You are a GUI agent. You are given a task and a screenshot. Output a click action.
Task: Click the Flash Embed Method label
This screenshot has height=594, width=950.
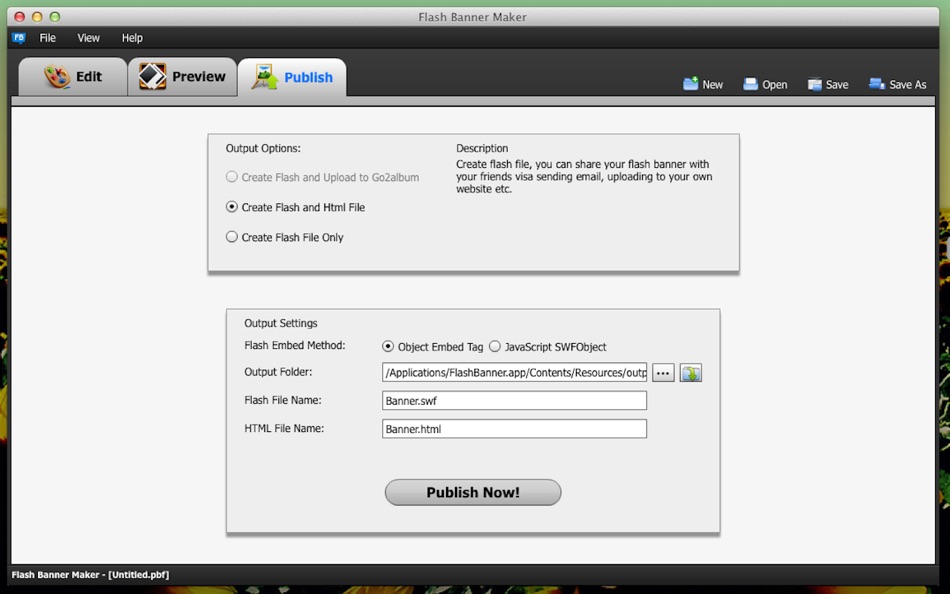[x=294, y=345]
